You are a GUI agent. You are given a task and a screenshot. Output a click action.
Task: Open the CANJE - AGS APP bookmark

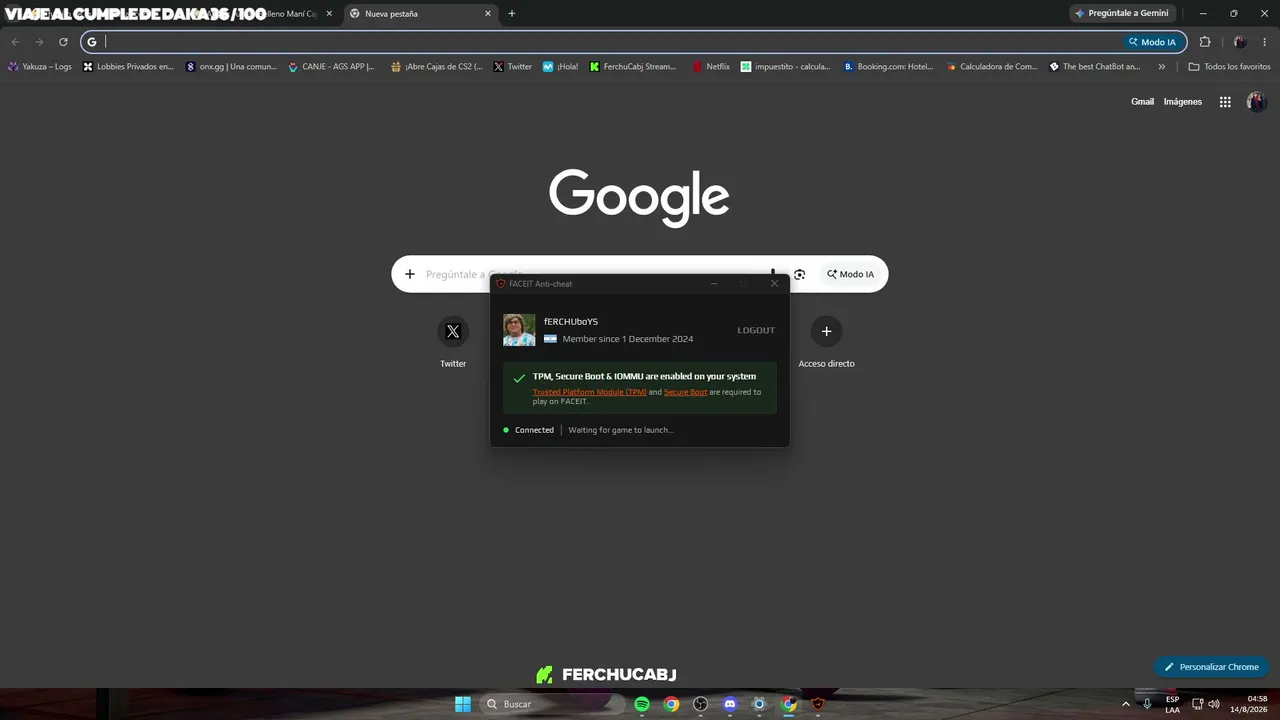click(x=331, y=67)
